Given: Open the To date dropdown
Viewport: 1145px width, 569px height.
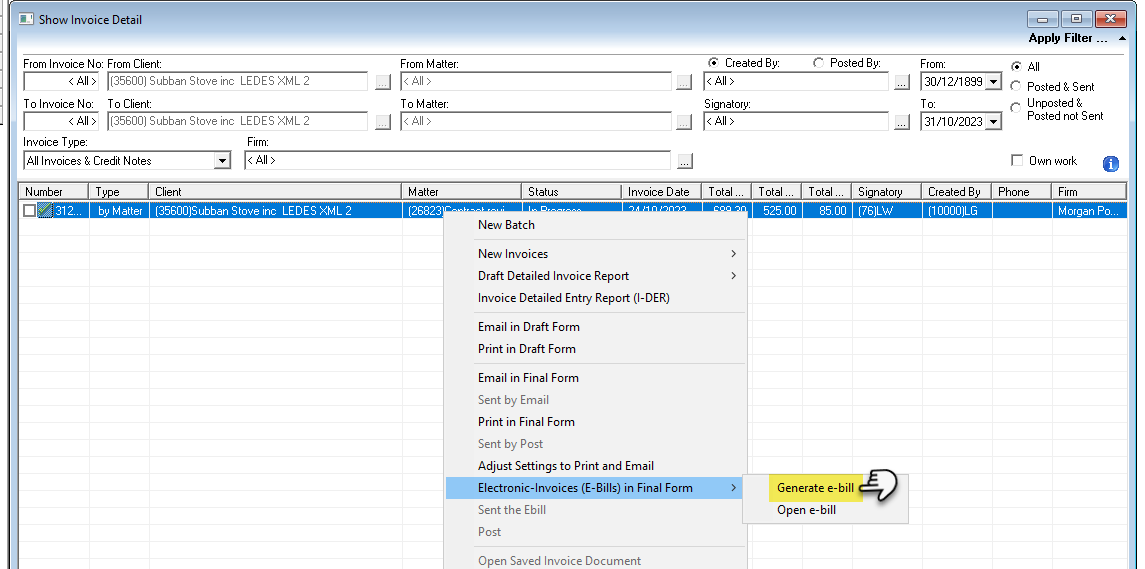Looking at the screenshot, I should [992, 122].
